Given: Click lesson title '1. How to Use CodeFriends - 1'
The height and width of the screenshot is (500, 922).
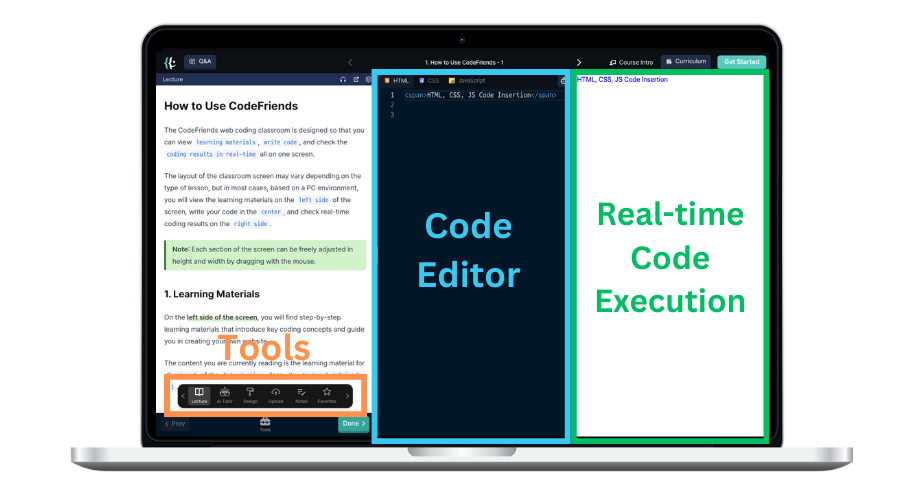Looking at the screenshot, I should coord(464,62).
